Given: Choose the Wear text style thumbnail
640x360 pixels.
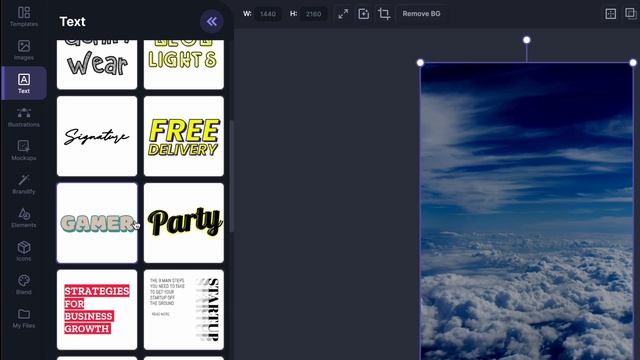Looking at the screenshot, I should coord(97,64).
